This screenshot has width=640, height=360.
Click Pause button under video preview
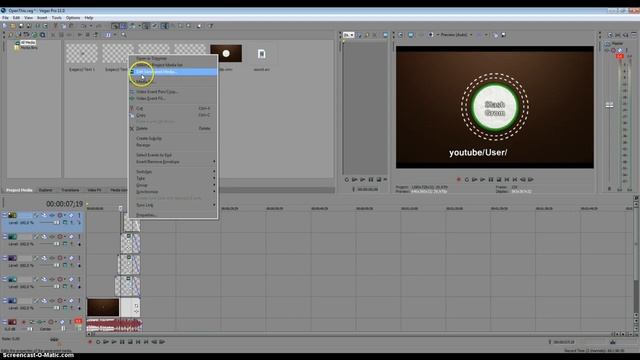point(491,180)
